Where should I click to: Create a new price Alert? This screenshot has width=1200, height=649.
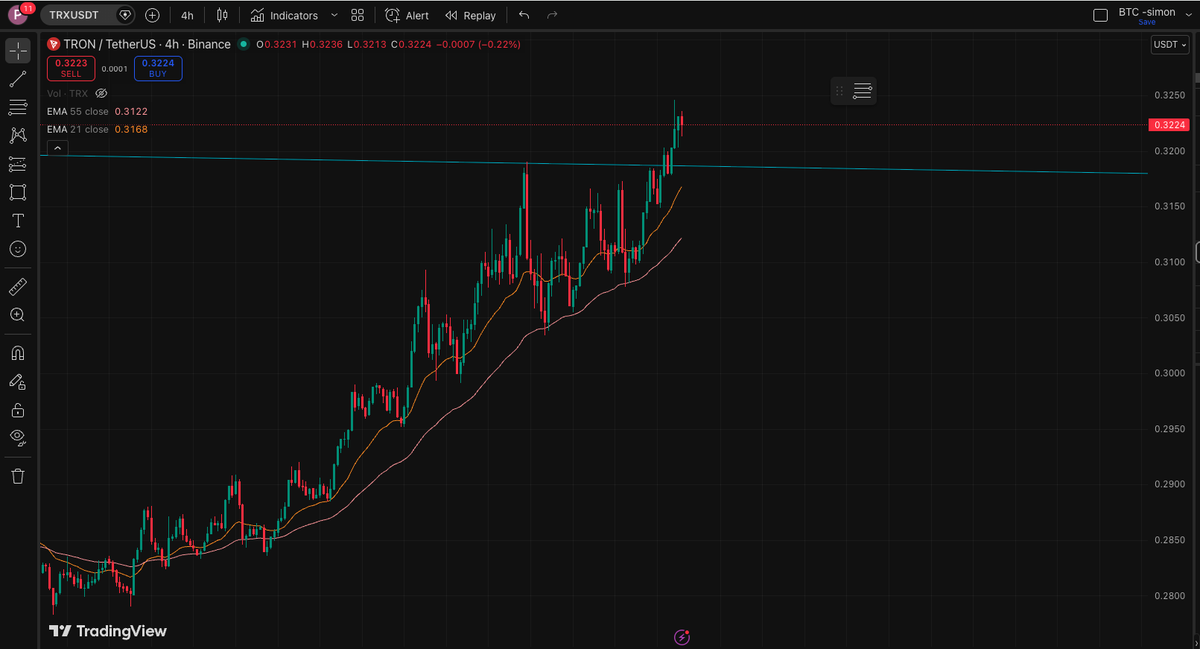point(407,15)
